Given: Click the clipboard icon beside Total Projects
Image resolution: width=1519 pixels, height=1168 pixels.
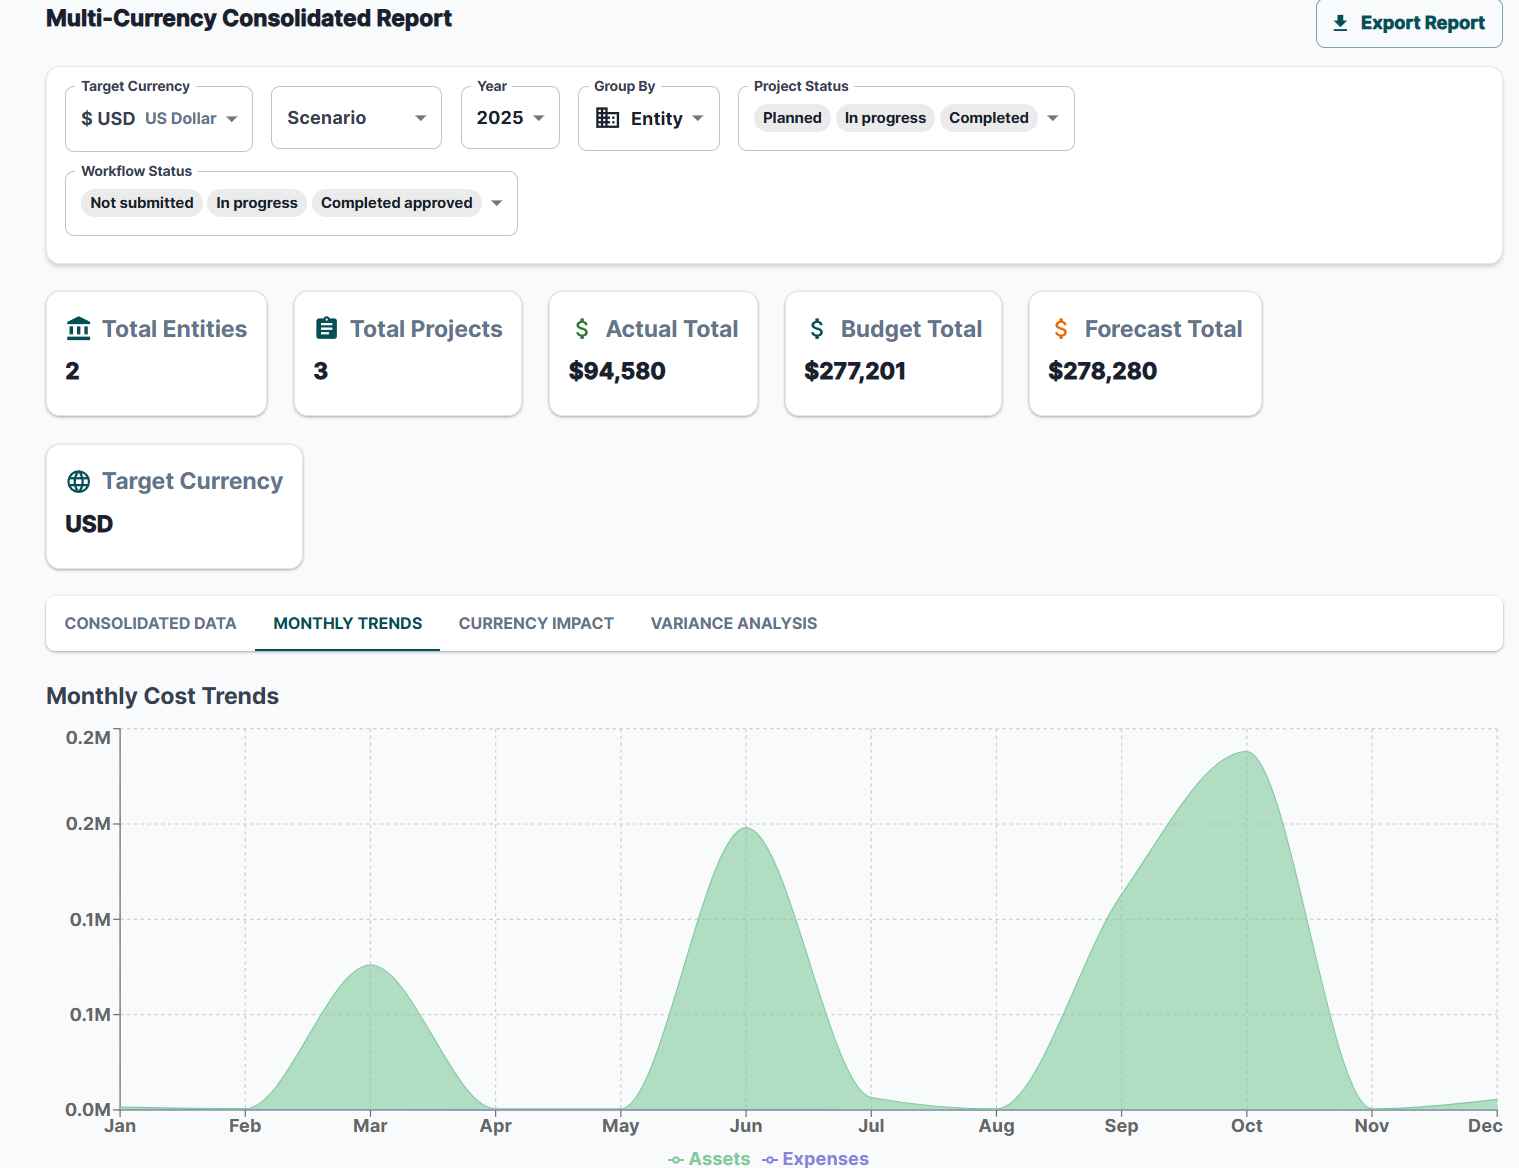Looking at the screenshot, I should (x=325, y=327).
